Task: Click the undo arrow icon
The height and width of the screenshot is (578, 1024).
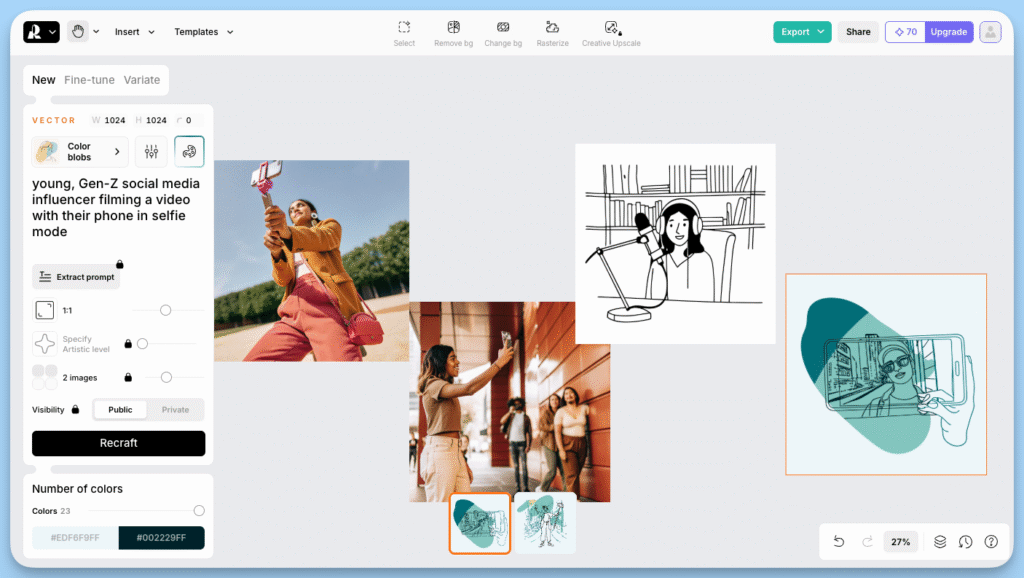Action: pyautogui.click(x=839, y=541)
